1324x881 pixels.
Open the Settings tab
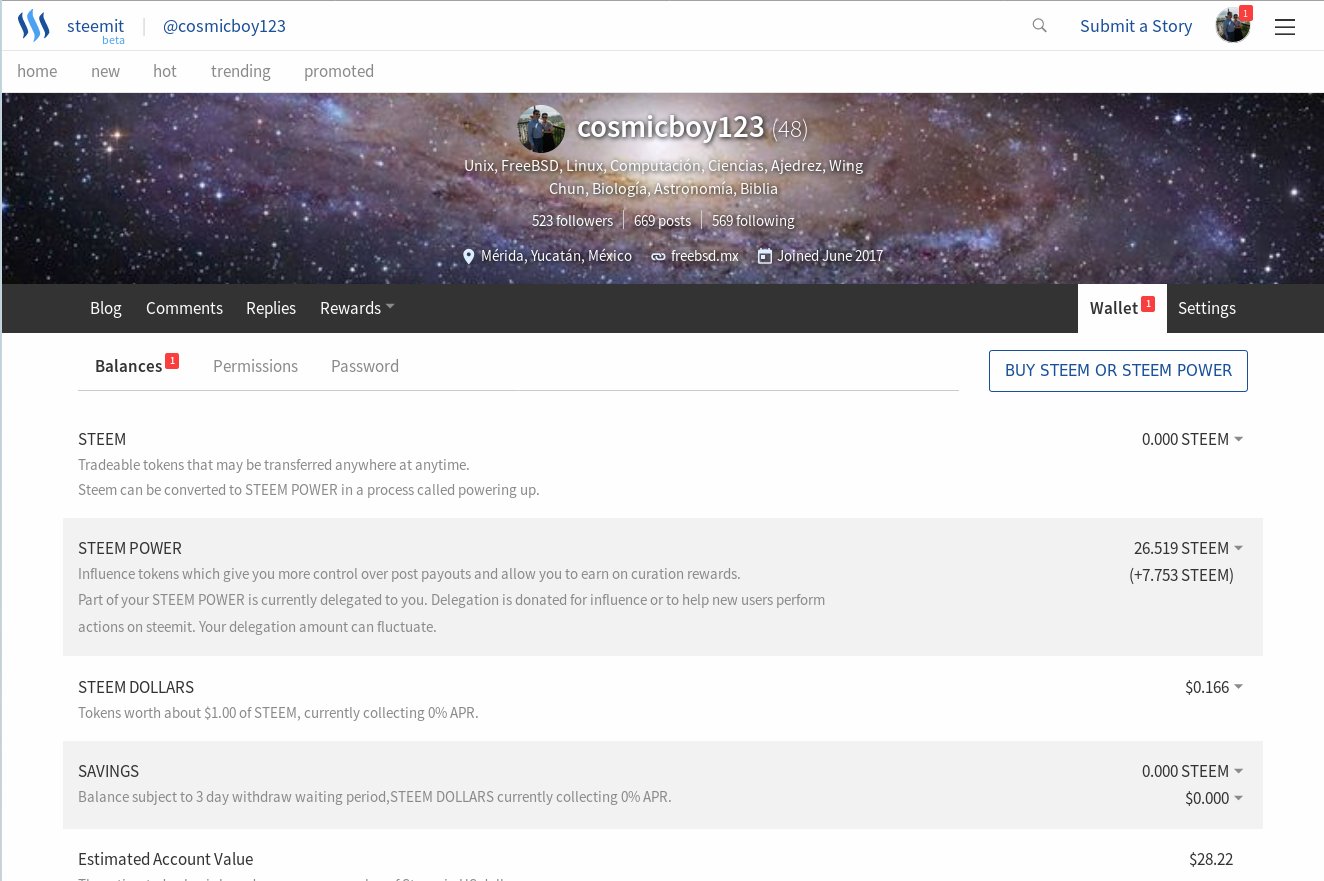point(1207,308)
